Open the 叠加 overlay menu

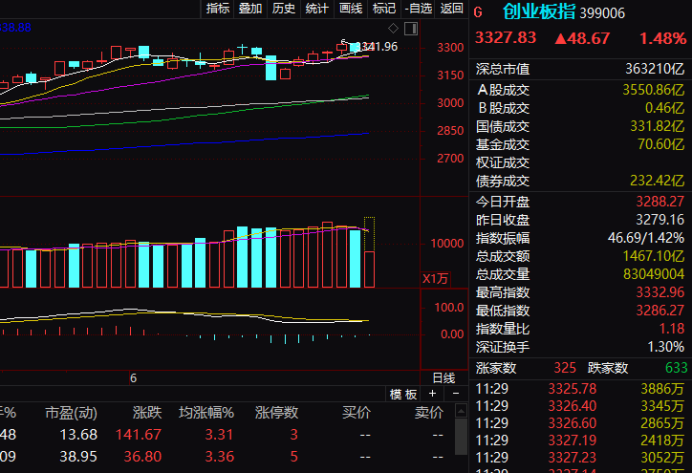coord(251,8)
